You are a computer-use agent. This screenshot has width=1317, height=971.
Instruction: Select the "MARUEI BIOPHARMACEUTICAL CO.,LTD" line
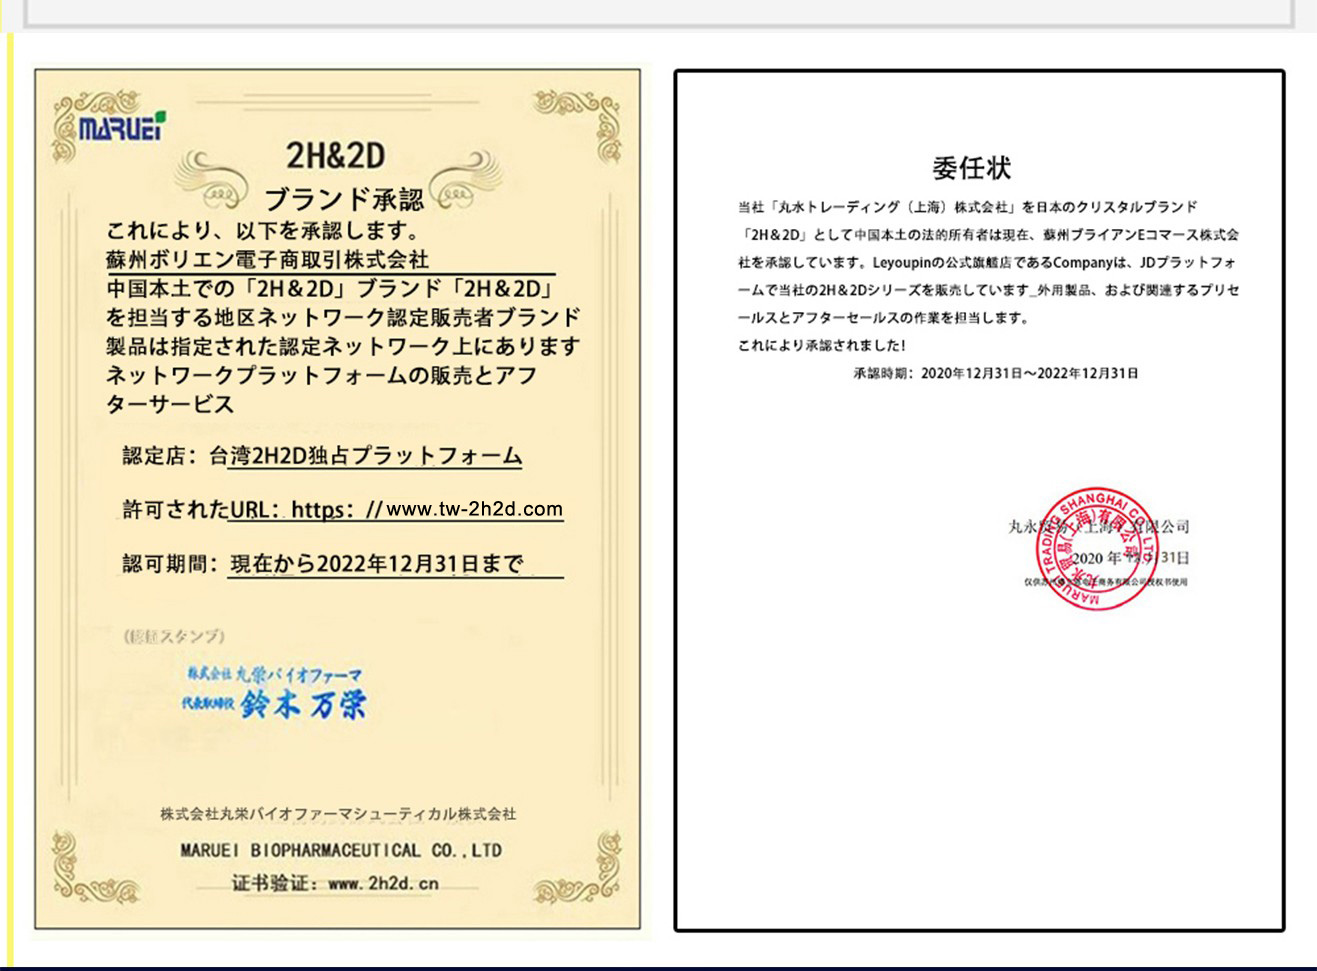(x=341, y=851)
